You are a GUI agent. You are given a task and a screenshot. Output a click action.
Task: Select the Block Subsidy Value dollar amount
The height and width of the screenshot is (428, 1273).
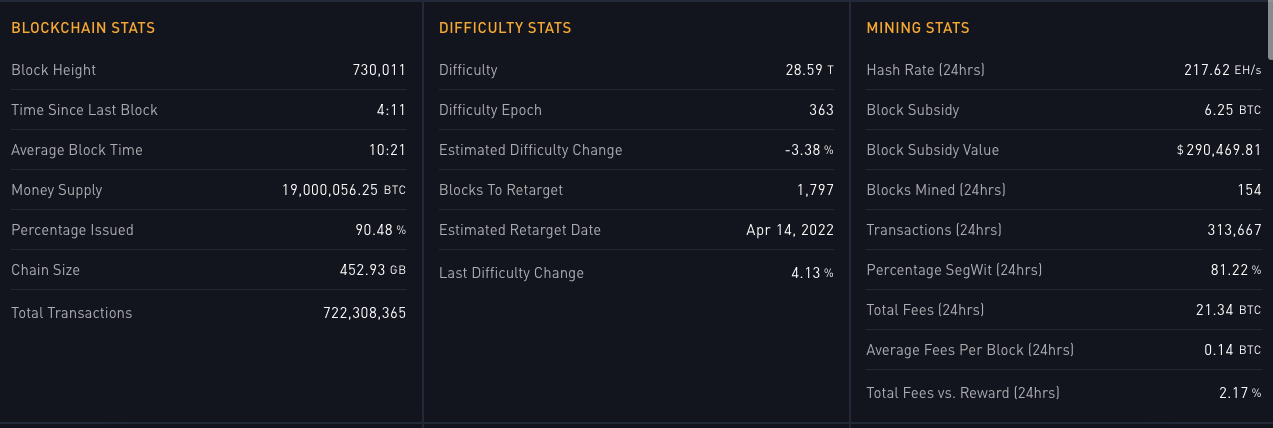[1219, 150]
